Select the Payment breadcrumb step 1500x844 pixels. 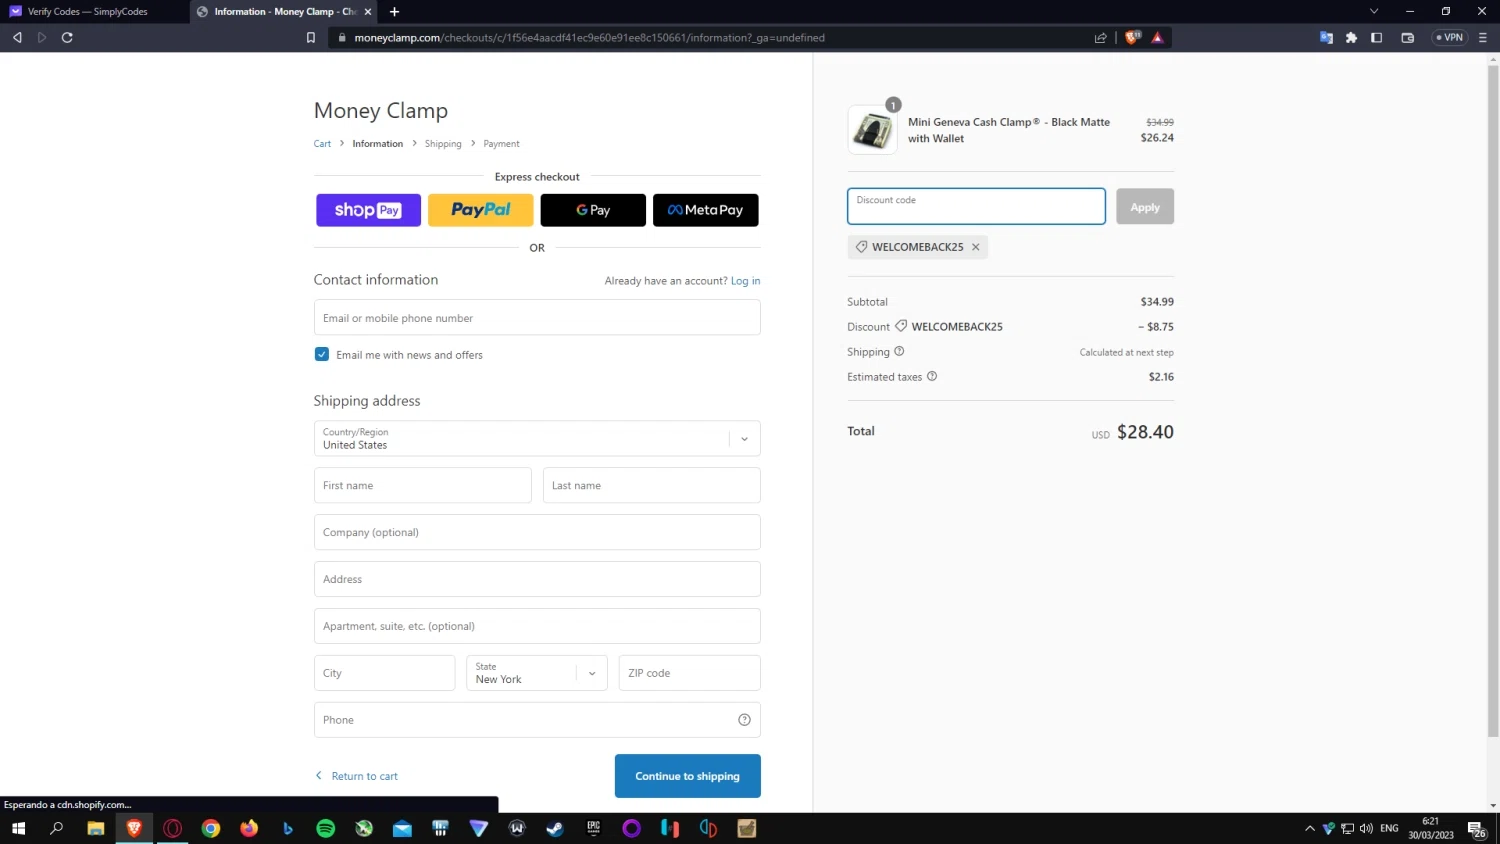coord(501,144)
